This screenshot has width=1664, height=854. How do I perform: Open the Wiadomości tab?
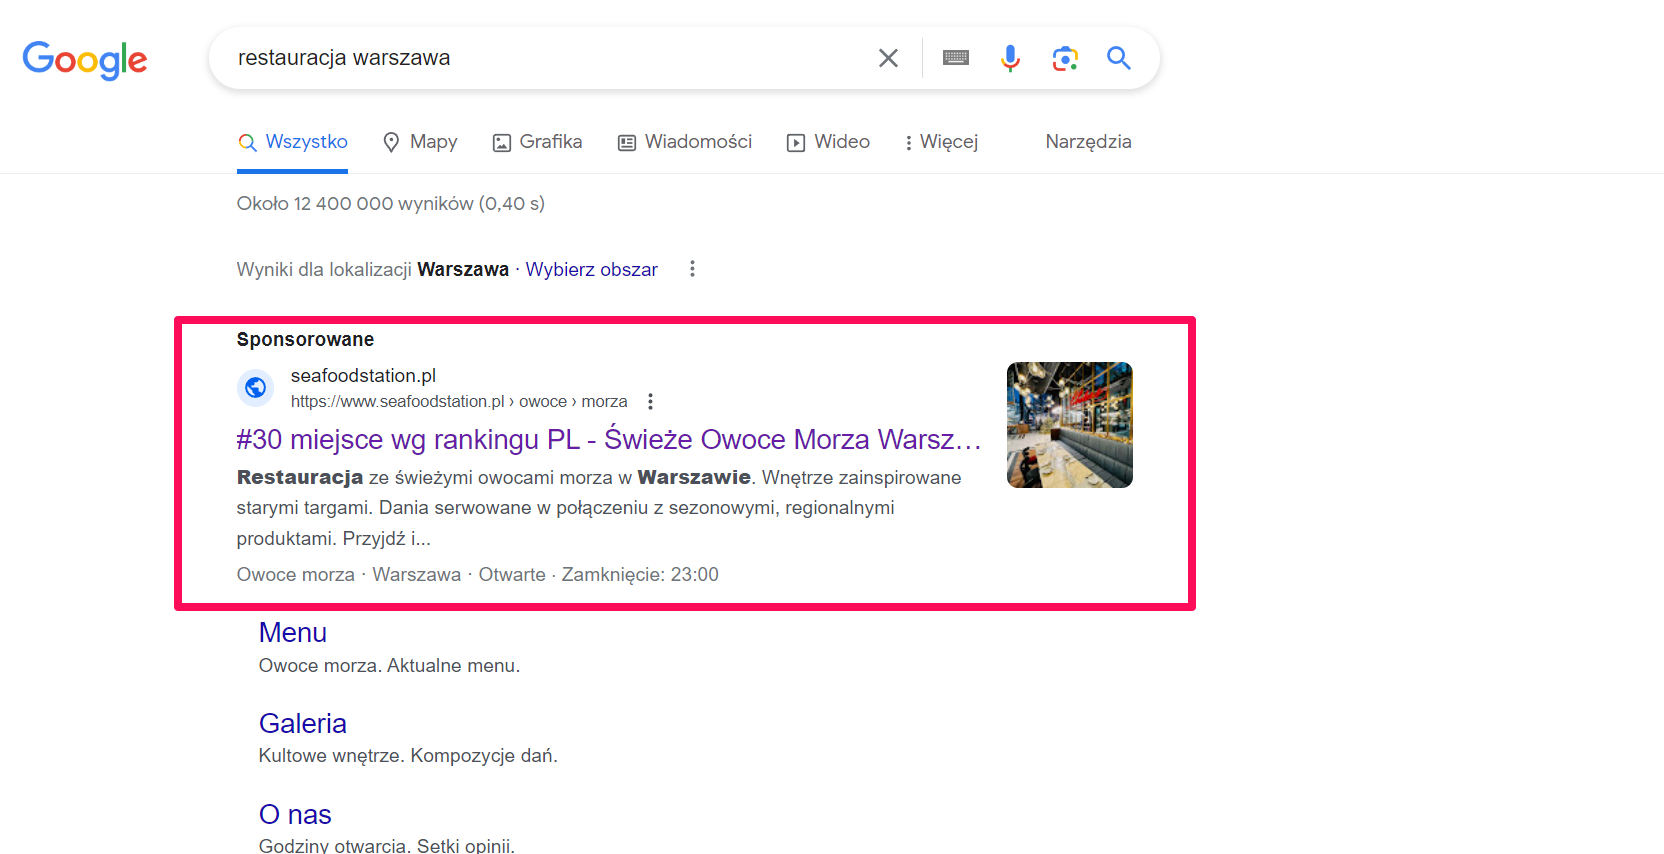(x=684, y=142)
